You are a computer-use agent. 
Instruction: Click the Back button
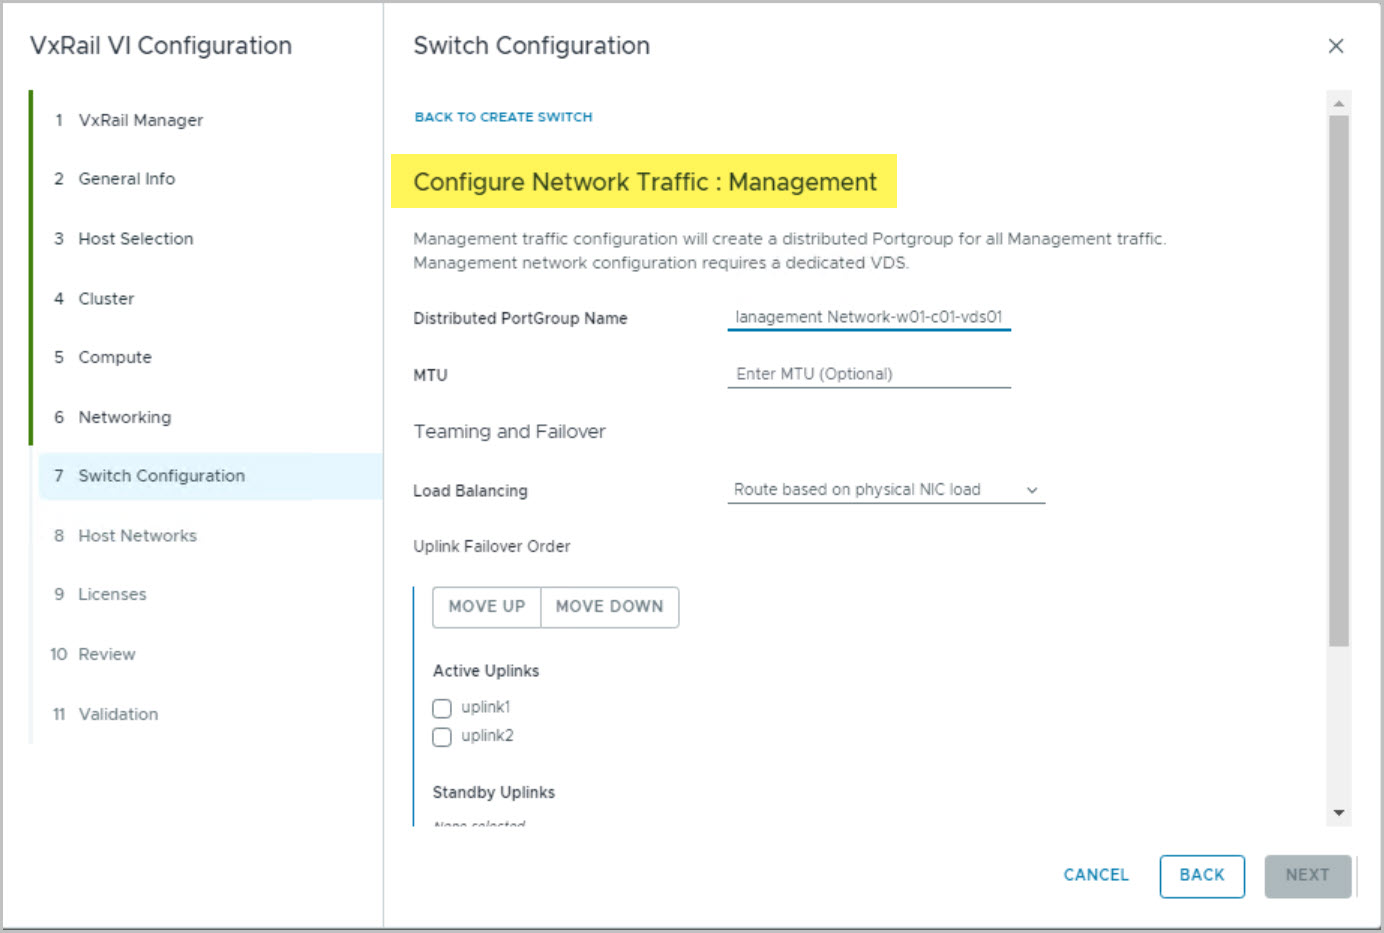pyautogui.click(x=1201, y=875)
